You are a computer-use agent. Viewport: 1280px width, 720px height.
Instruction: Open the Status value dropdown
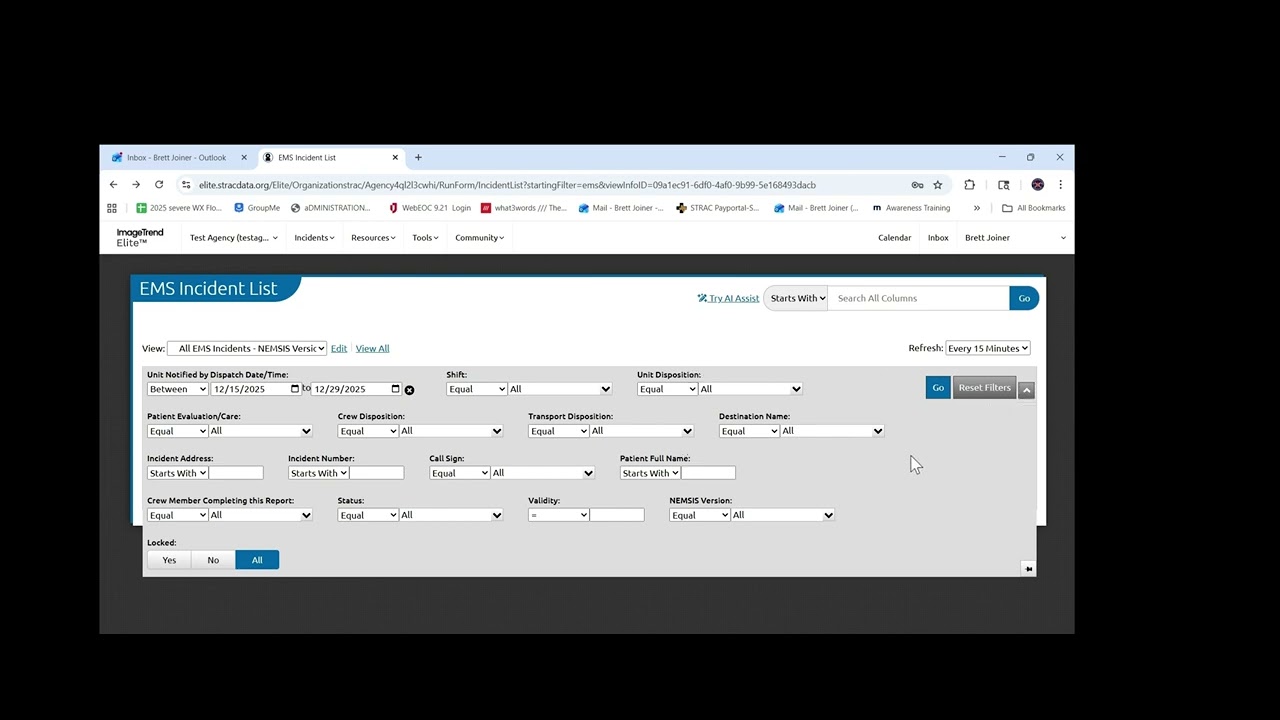click(451, 515)
